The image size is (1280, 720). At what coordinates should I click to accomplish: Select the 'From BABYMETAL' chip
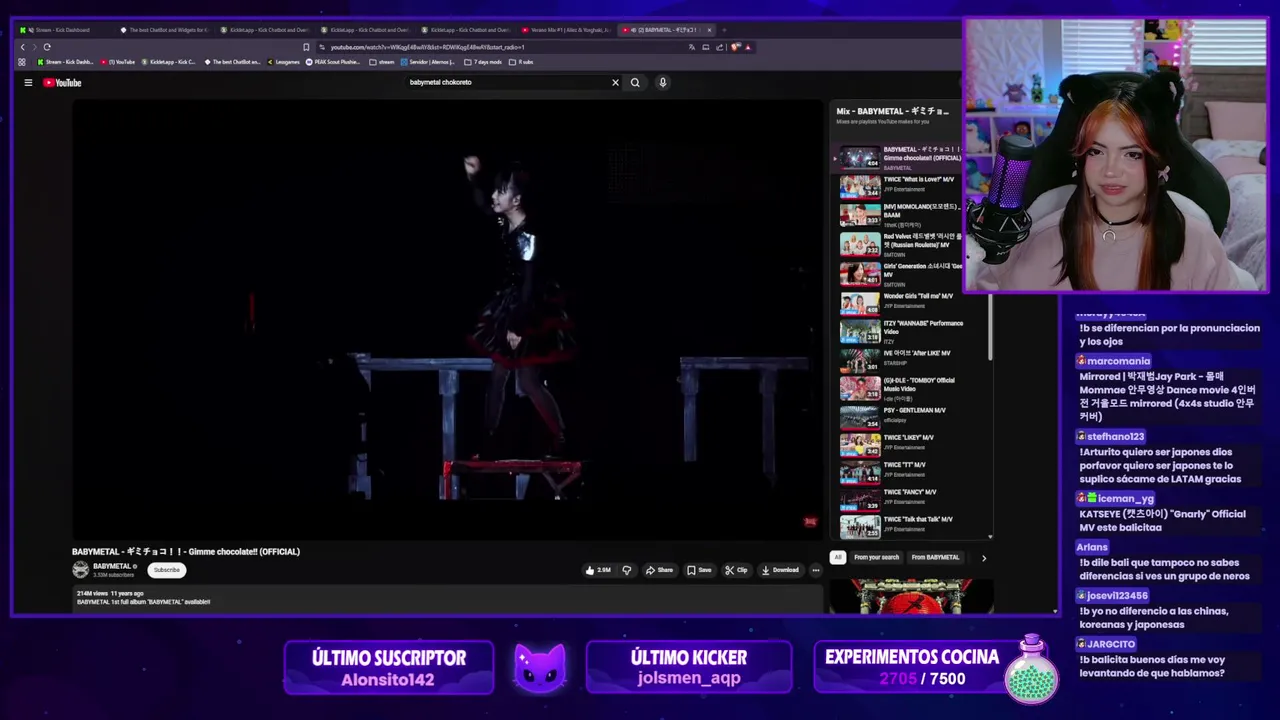click(935, 557)
